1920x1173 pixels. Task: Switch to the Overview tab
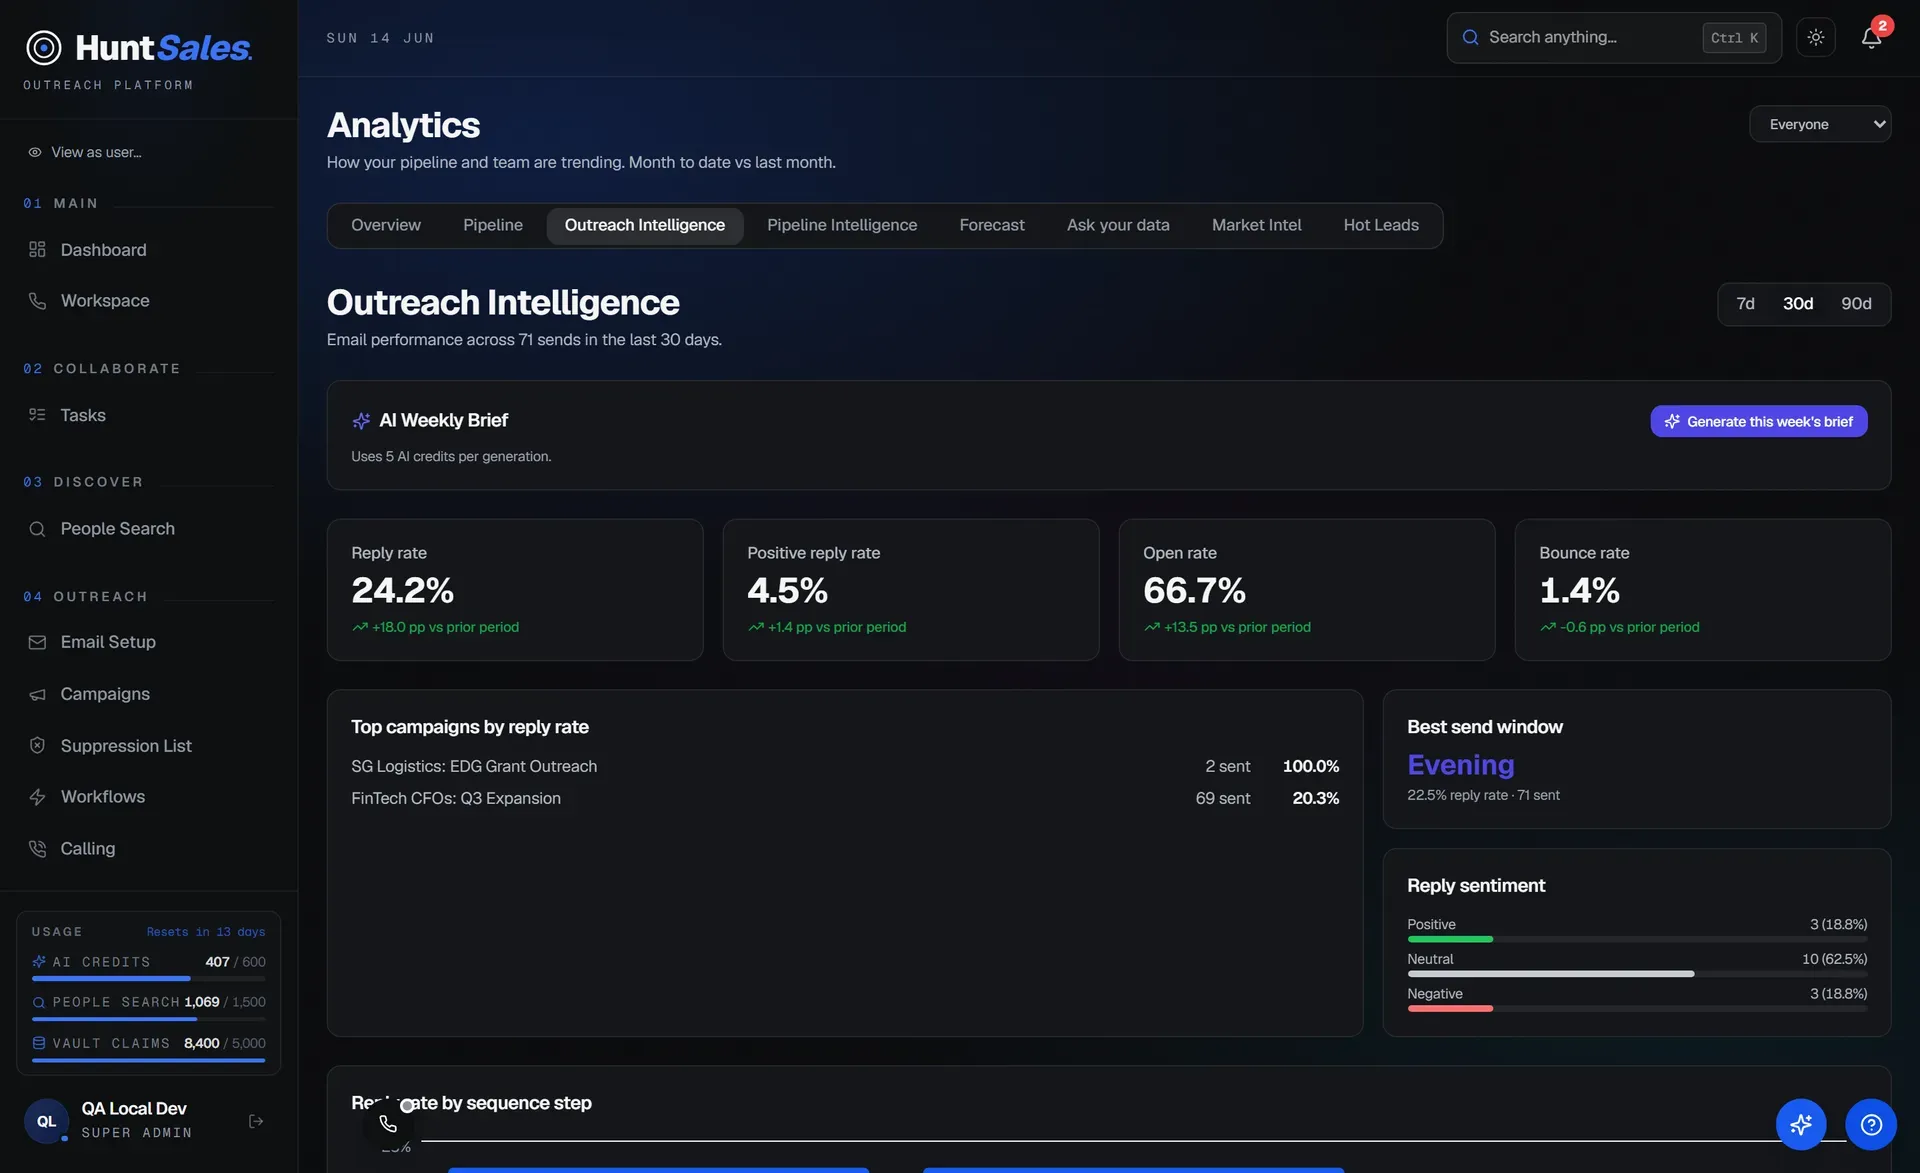click(x=386, y=226)
